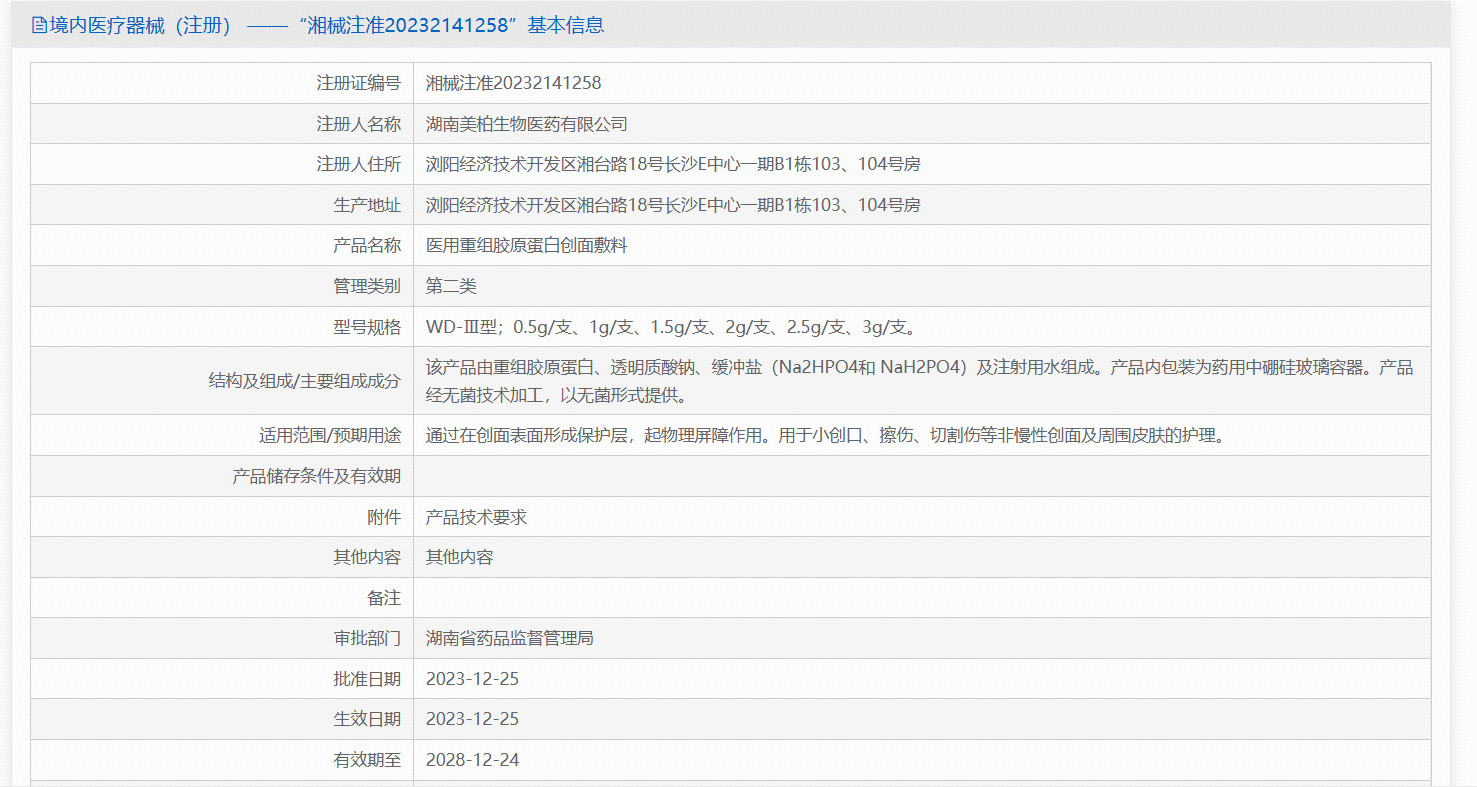Click the 批准日期 value 2023-12-25
This screenshot has height=787, width=1477.
coord(472,679)
